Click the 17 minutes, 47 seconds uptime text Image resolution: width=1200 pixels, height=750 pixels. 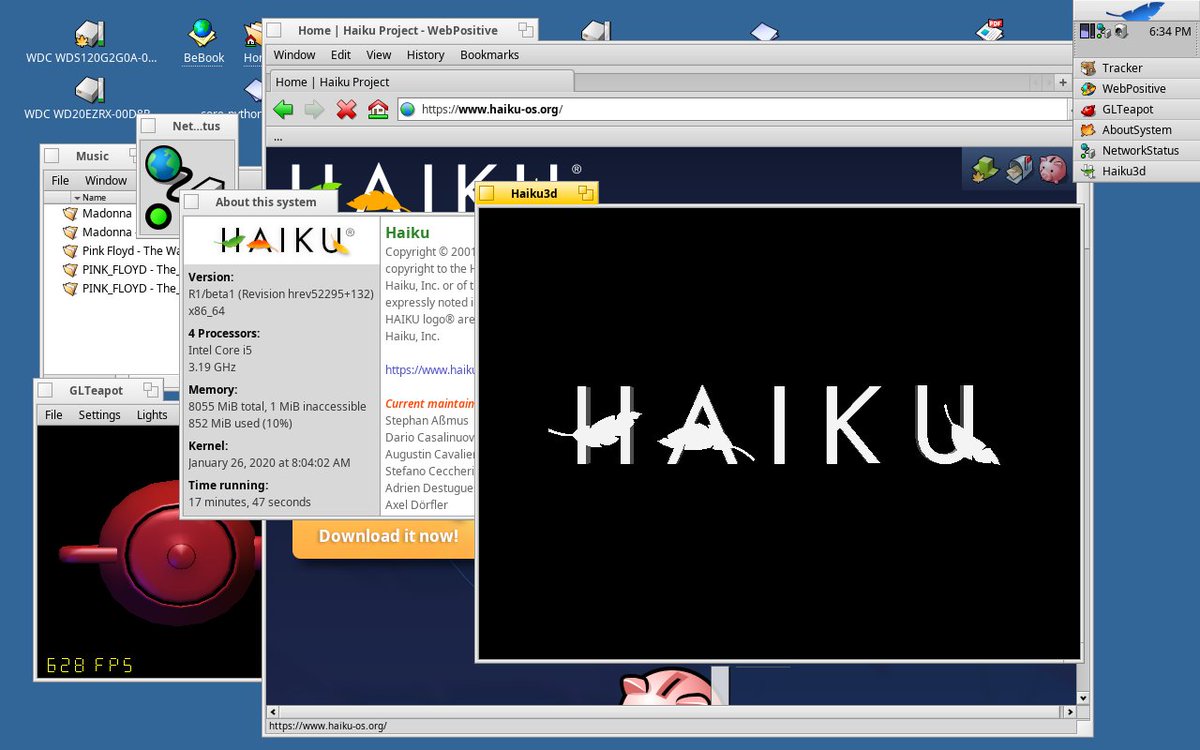(250, 502)
